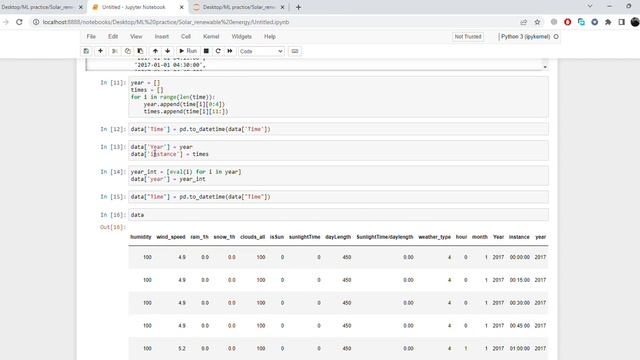Paste cells below icon
640x360 pixels.
(140, 51)
